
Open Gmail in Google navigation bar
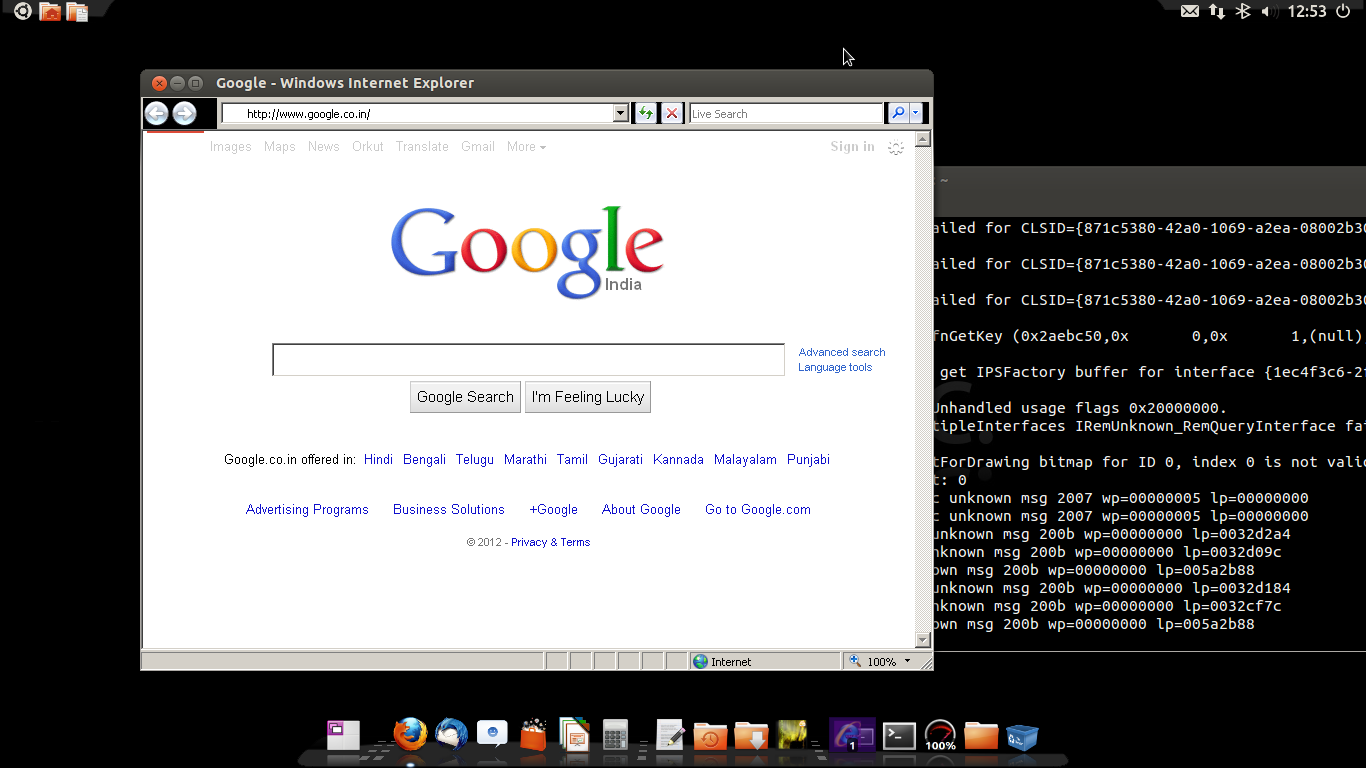tap(478, 147)
